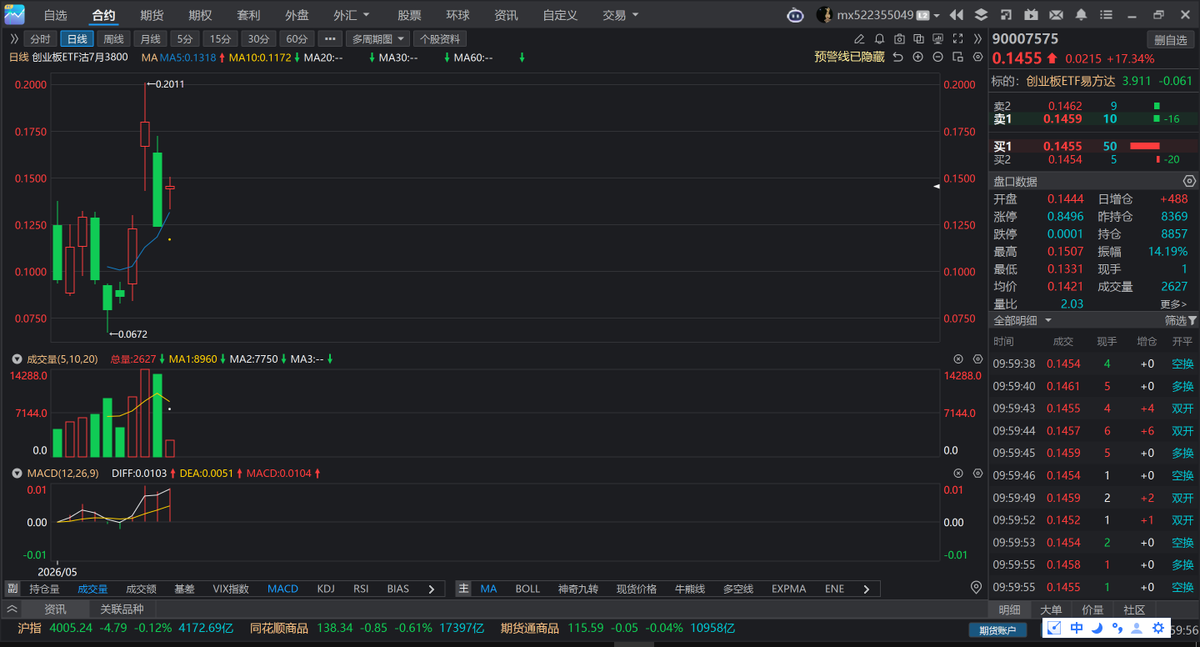The height and width of the screenshot is (647, 1200).
Task: Select the BOLL main indicator
Action: (527, 589)
